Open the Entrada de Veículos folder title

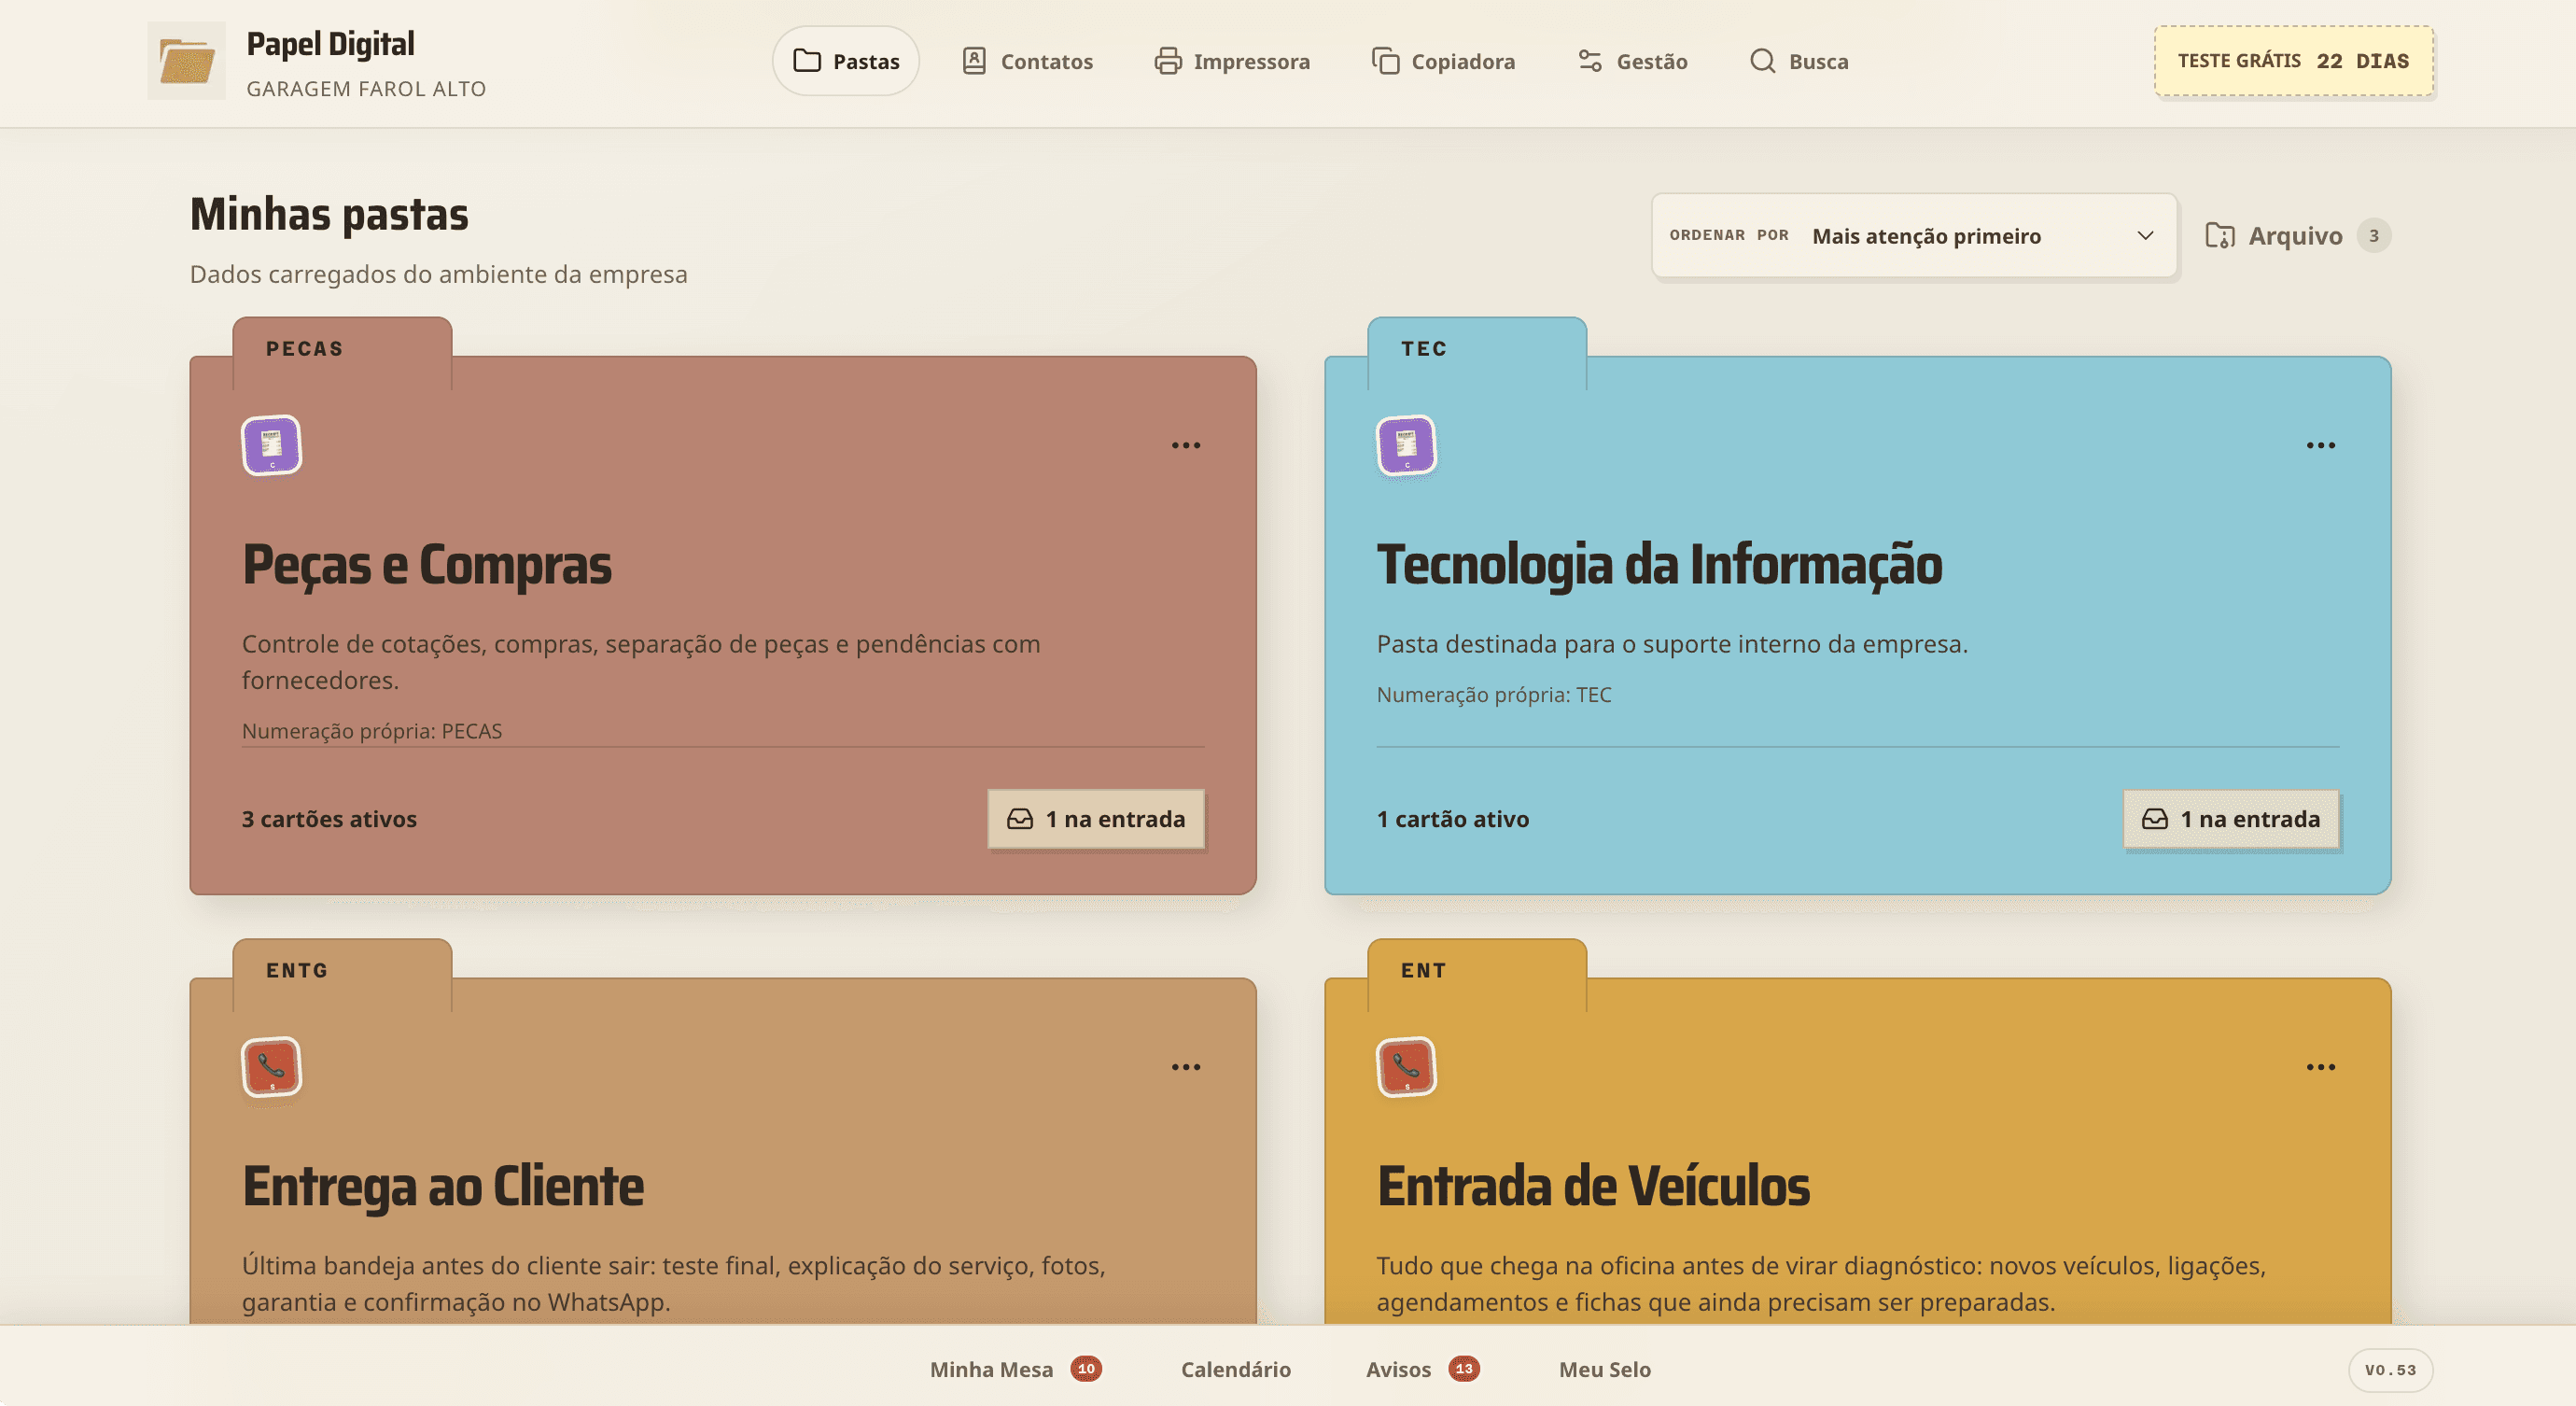coord(1593,1187)
